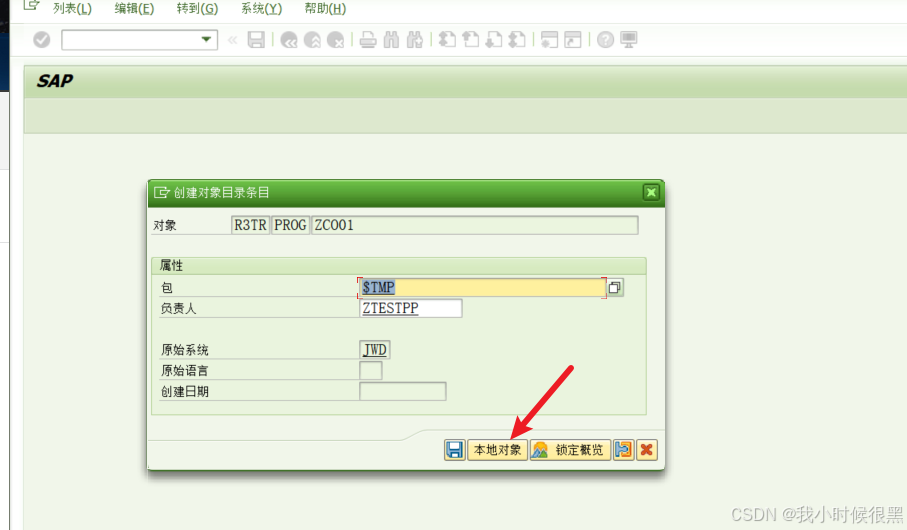Click the toolbar Cancel circle-X icon
The height and width of the screenshot is (530, 907).
tap(335, 40)
